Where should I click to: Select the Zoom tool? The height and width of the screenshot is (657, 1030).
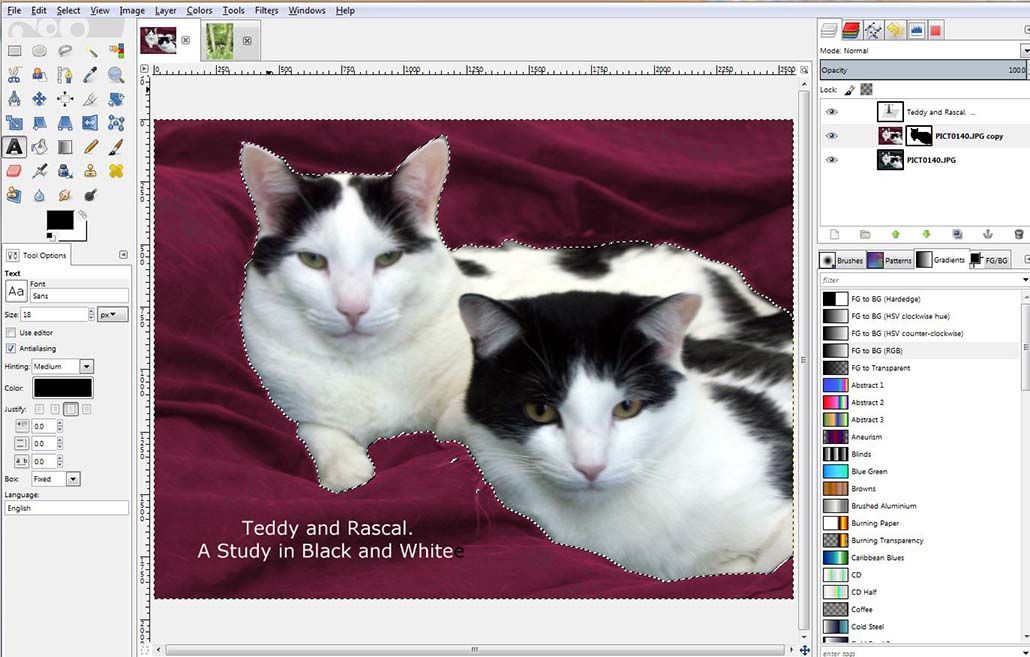(115, 74)
